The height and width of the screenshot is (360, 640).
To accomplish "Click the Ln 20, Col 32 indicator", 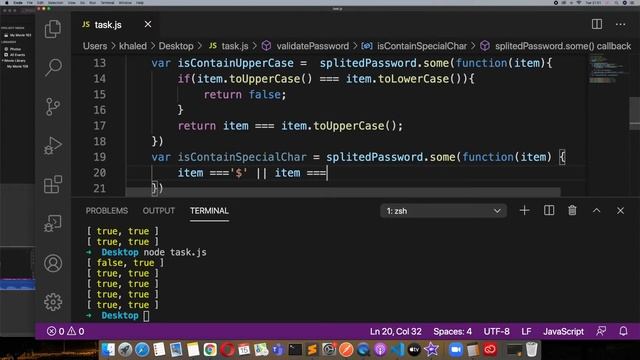I will 396,331.
